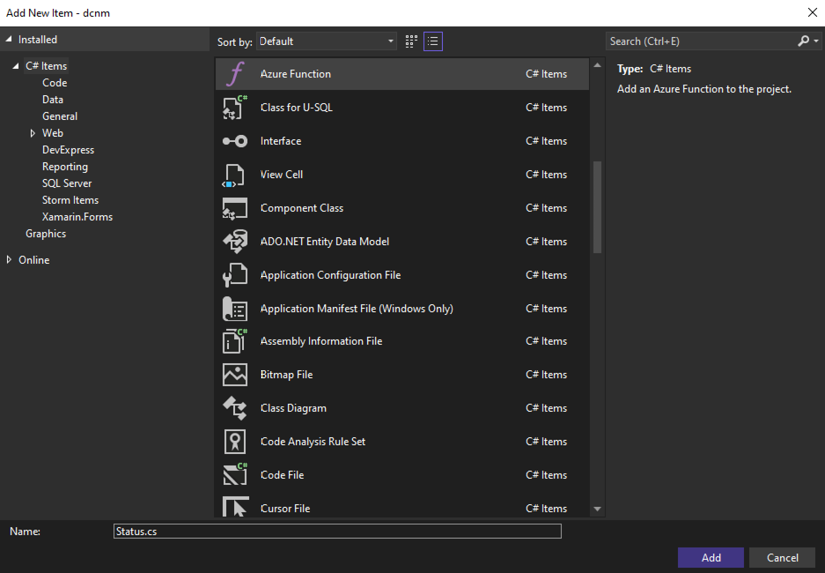The height and width of the screenshot is (573, 825).
Task: Select the View Cell template name
Action: (281, 175)
